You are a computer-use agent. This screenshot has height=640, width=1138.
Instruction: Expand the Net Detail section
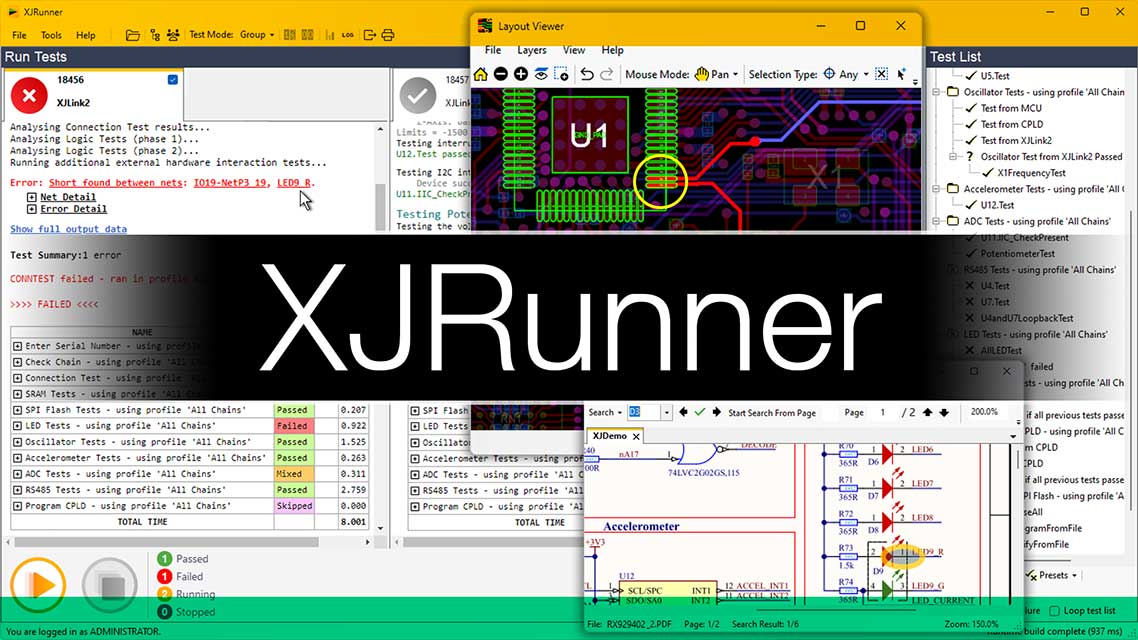coord(32,197)
